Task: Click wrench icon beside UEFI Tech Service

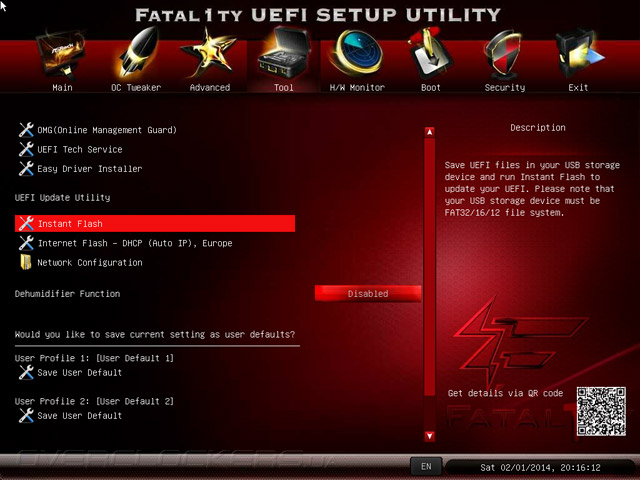Action: coord(26,149)
